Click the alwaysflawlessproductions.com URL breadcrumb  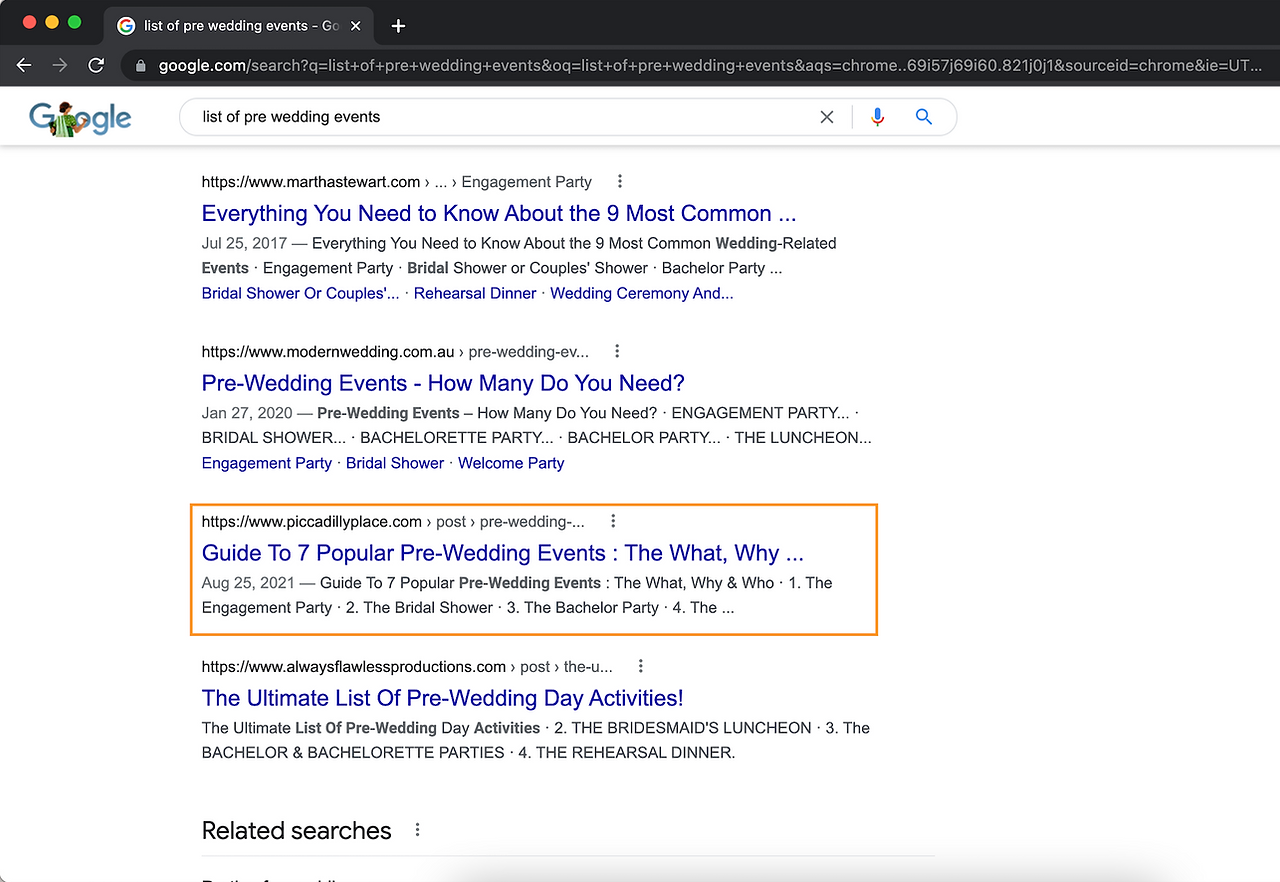coord(407,667)
